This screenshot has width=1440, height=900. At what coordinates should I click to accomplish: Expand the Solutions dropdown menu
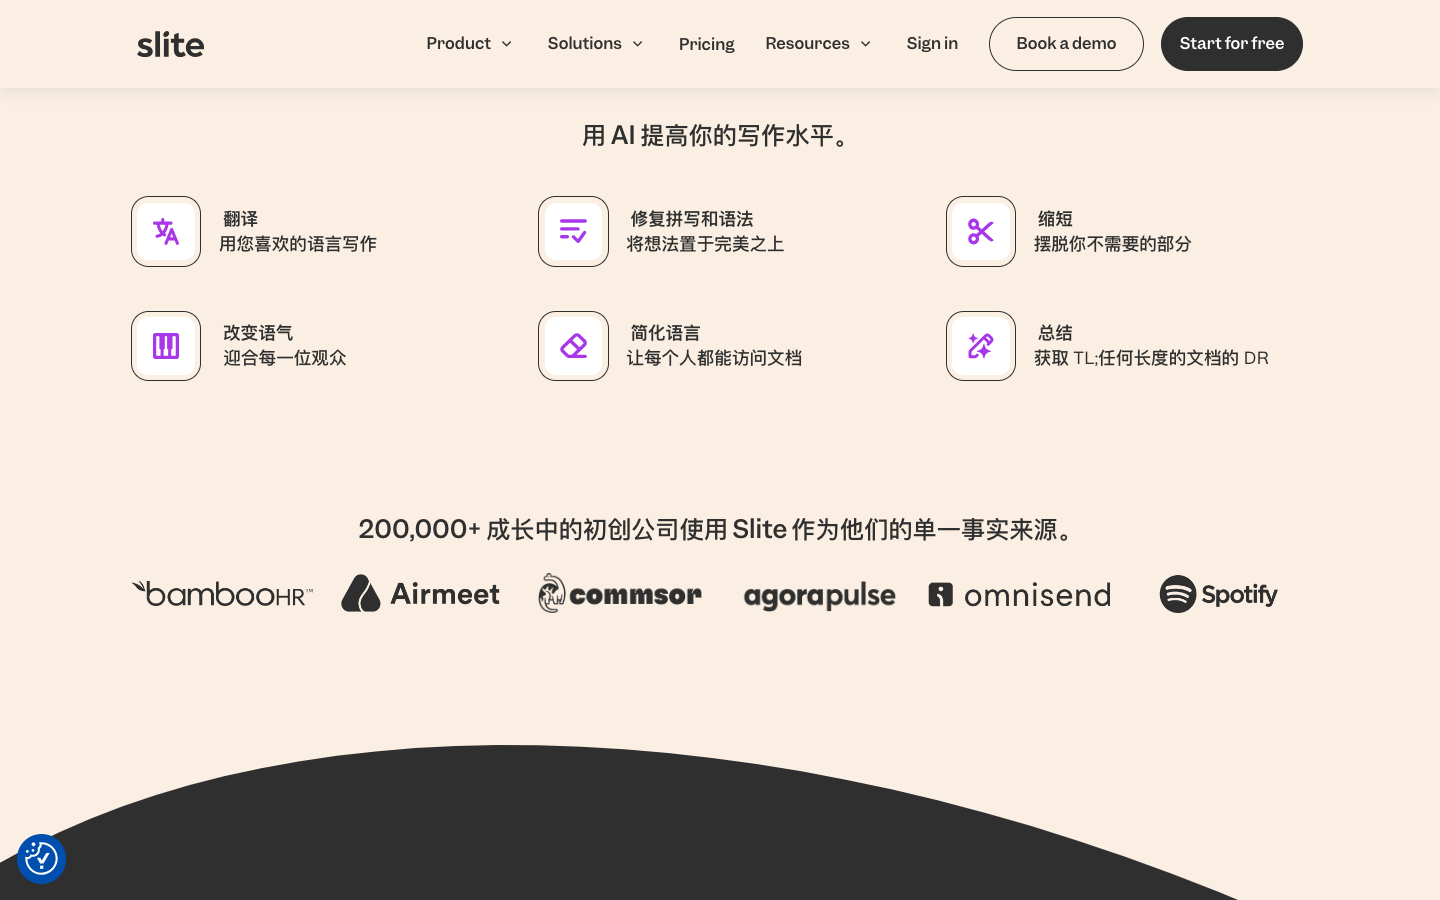pyautogui.click(x=595, y=44)
